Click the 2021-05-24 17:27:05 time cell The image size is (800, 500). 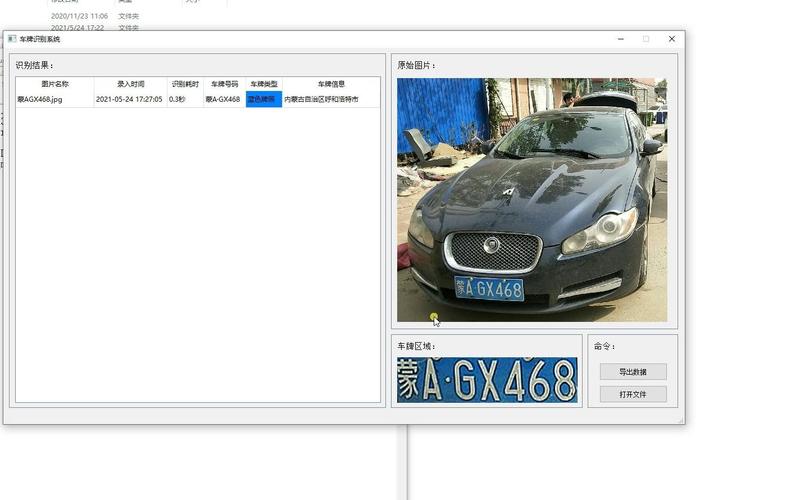point(131,99)
